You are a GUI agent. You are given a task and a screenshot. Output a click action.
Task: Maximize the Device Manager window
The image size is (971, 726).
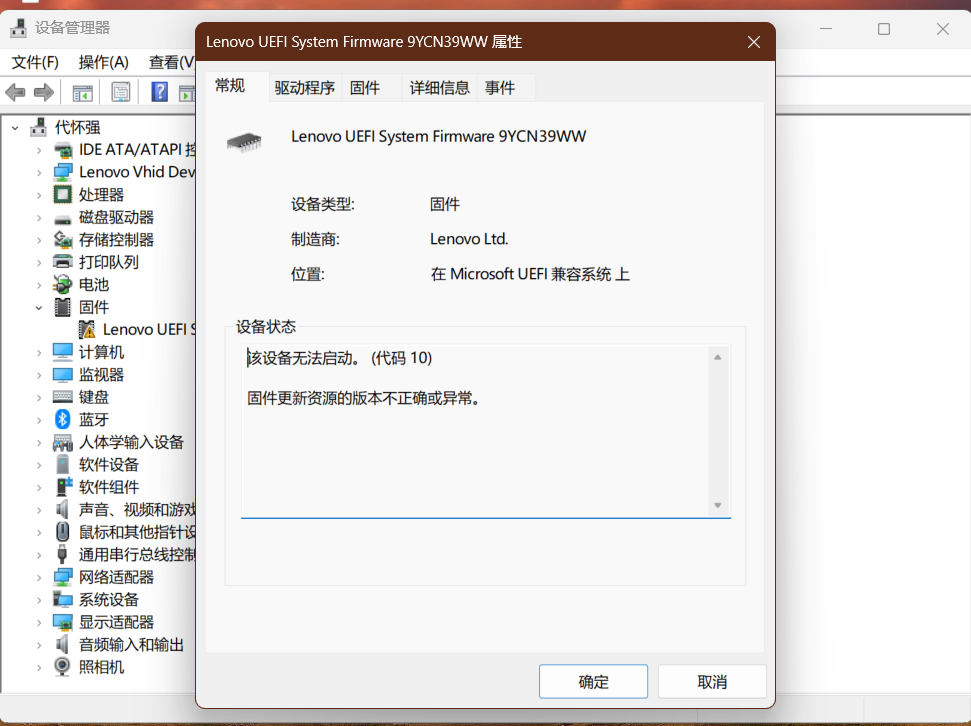(884, 29)
